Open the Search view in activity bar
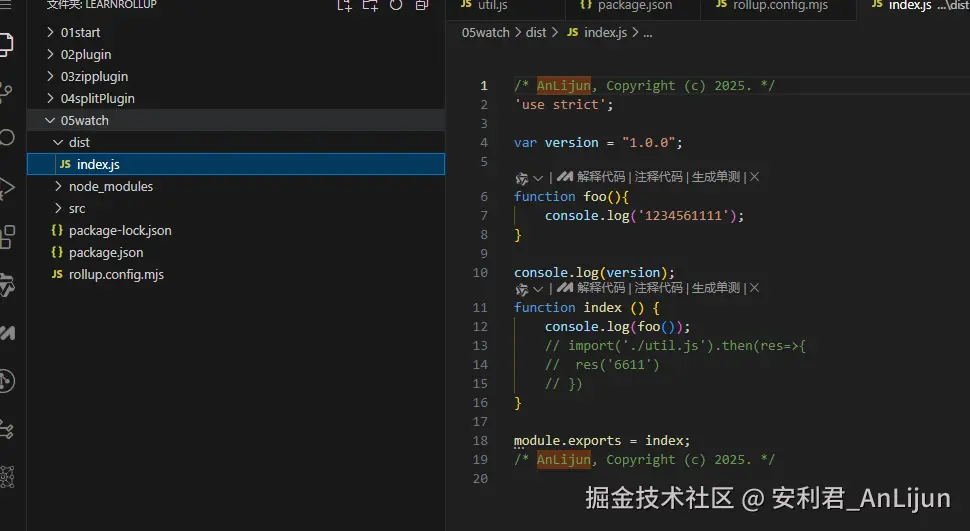Image resolution: width=970 pixels, height=531 pixels. point(6,137)
